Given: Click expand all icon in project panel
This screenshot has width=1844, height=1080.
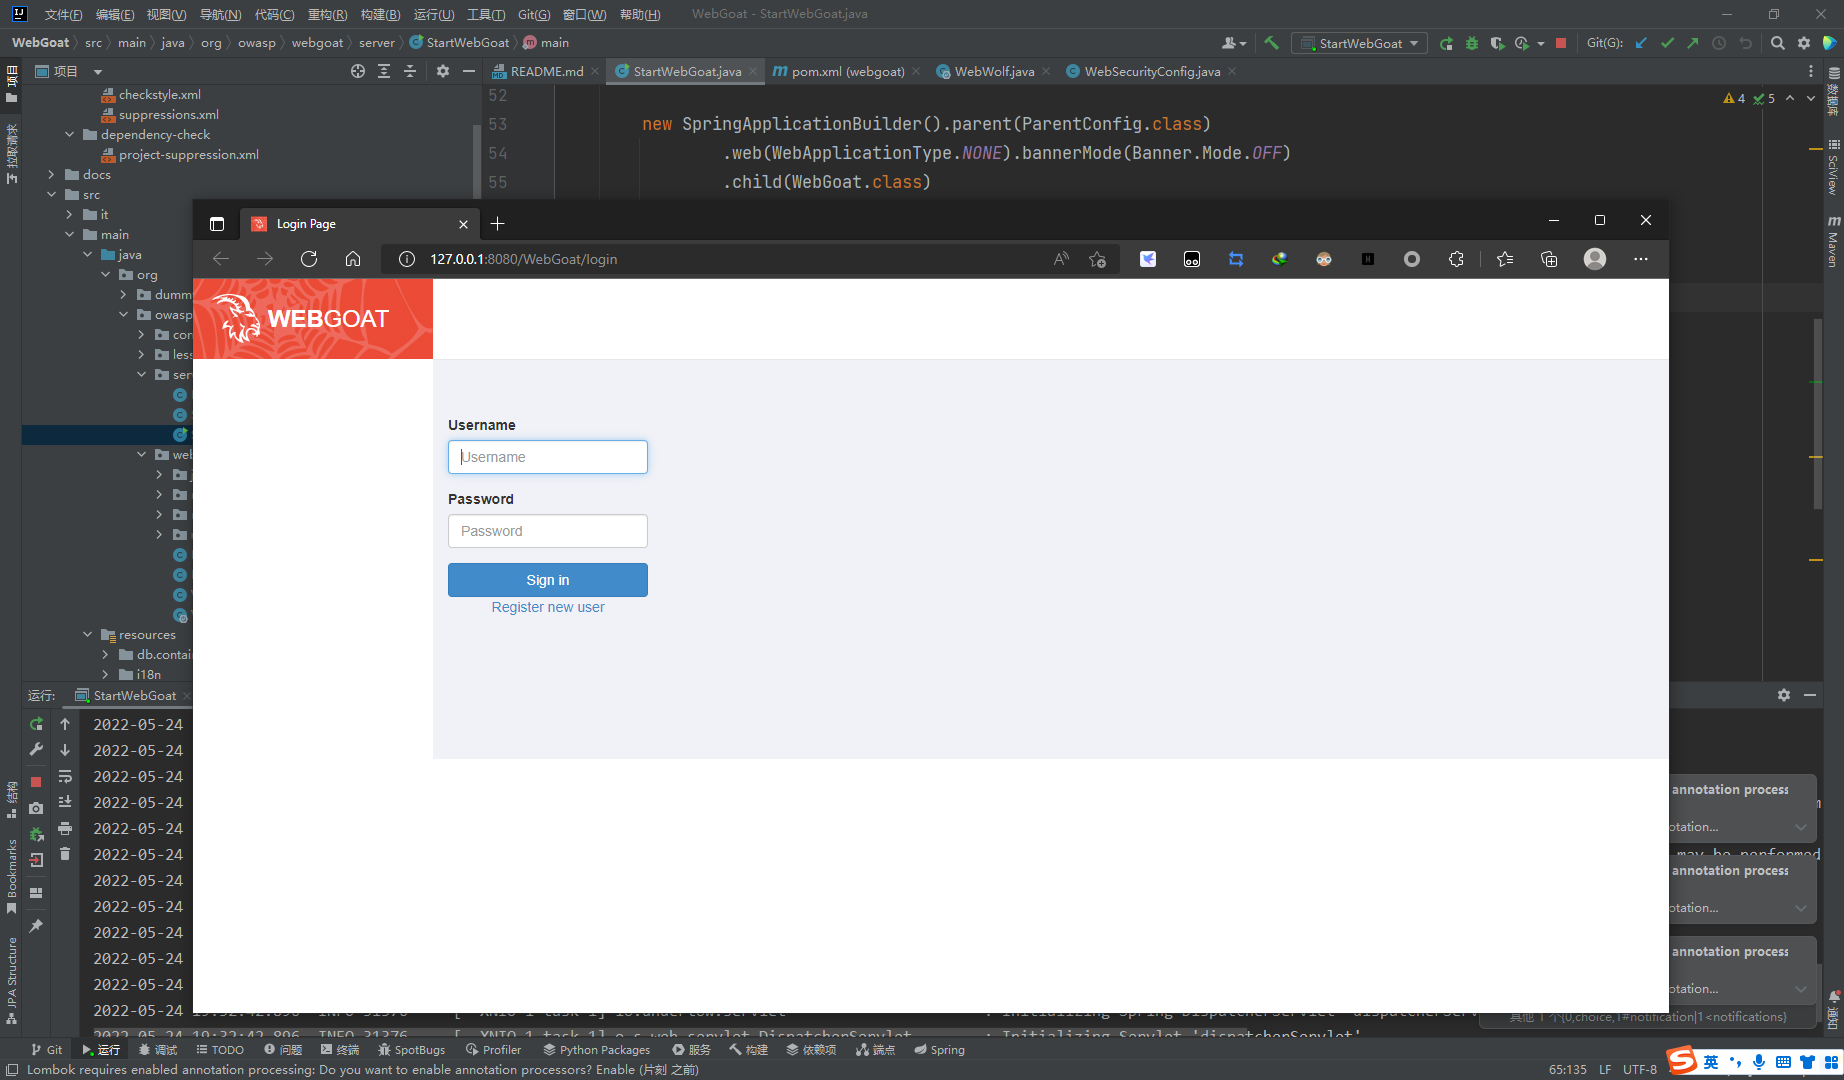Looking at the screenshot, I should click(x=384, y=71).
